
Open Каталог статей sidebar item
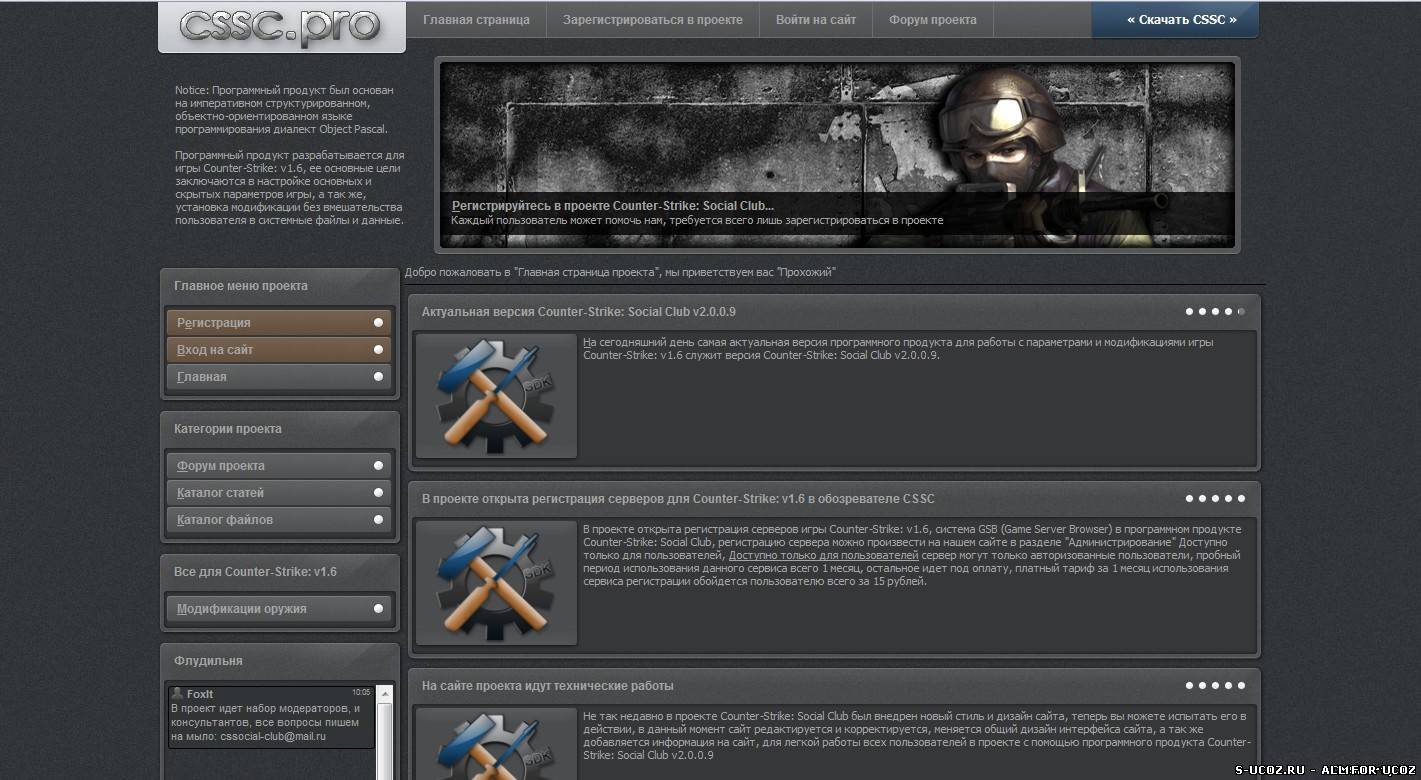click(x=278, y=493)
